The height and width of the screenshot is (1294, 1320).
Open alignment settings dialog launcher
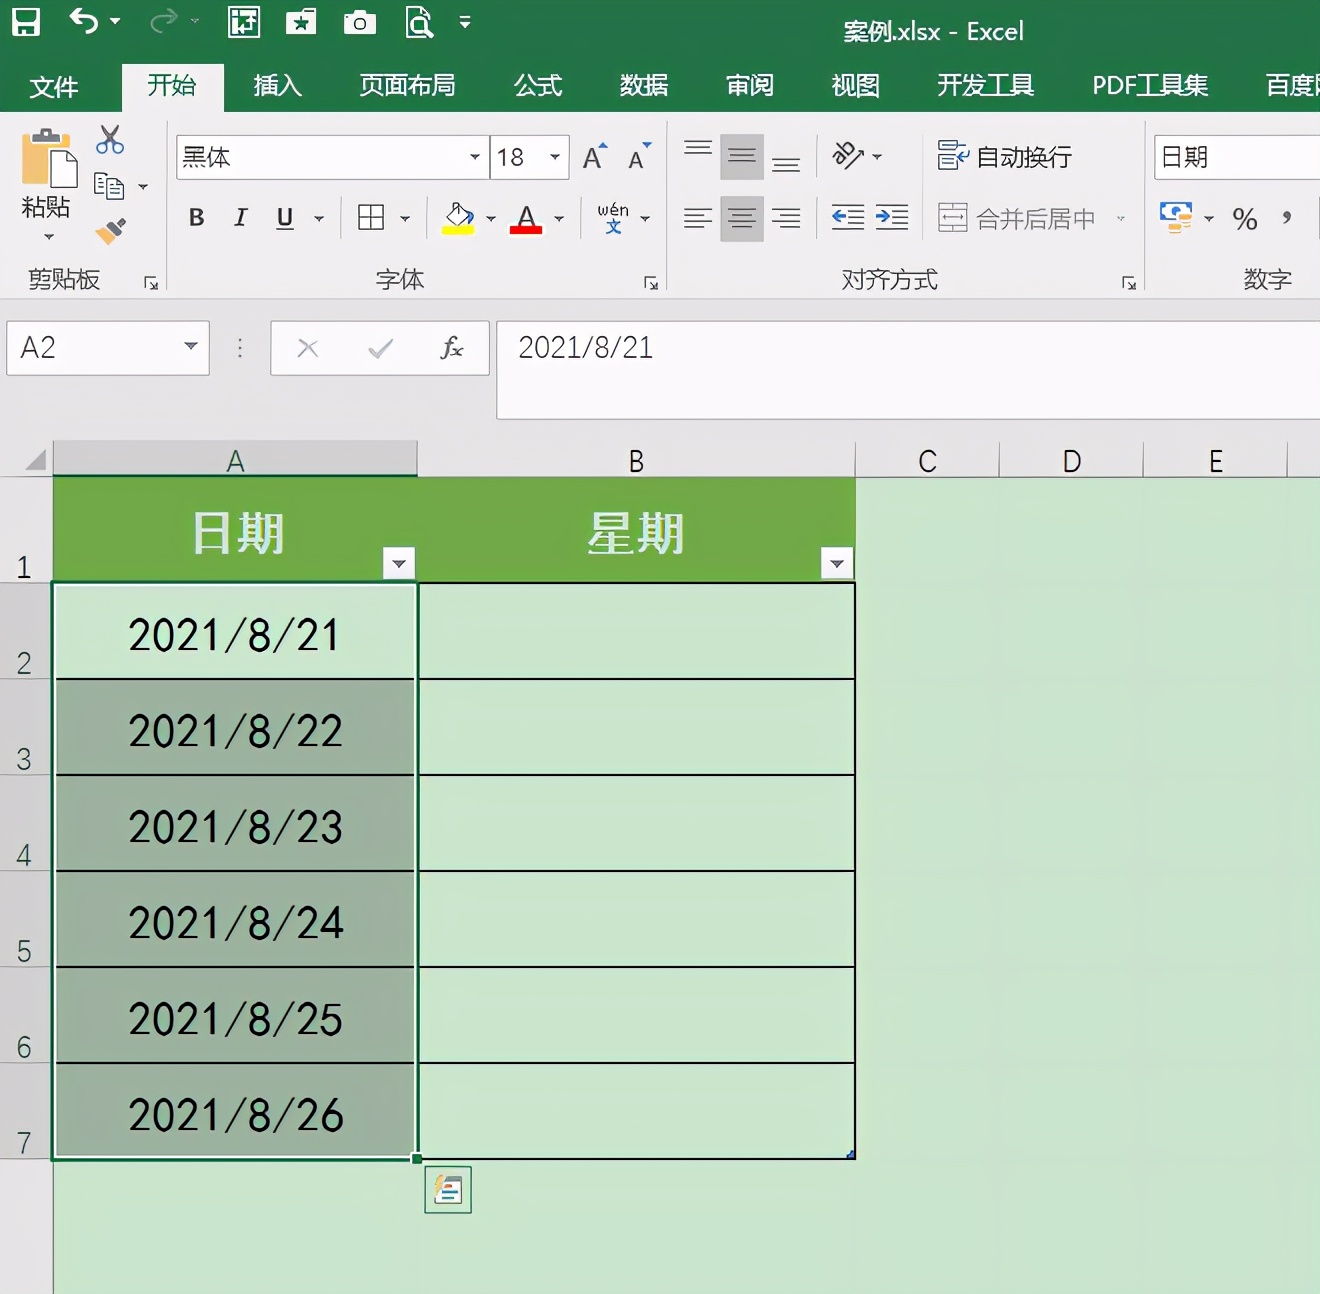click(1129, 284)
